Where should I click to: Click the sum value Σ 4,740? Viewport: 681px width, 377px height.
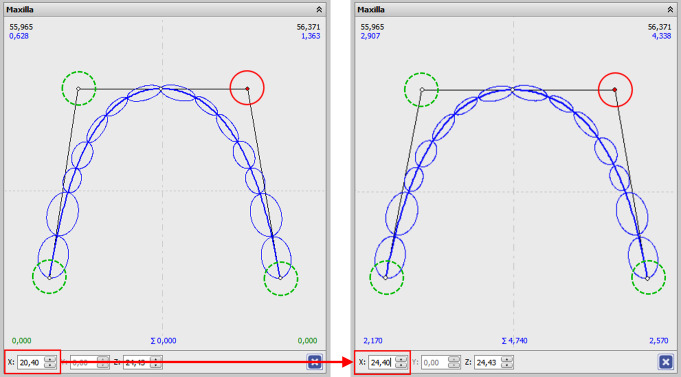(514, 341)
